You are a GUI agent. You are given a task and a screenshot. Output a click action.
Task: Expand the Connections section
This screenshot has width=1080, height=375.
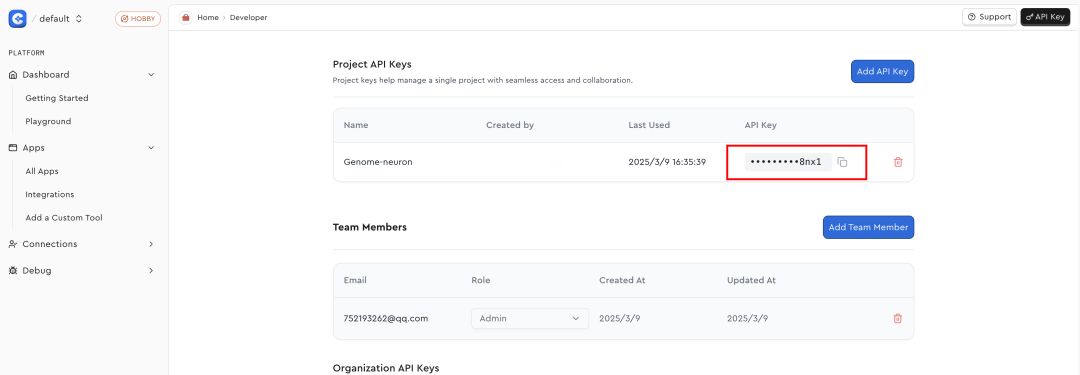point(151,244)
